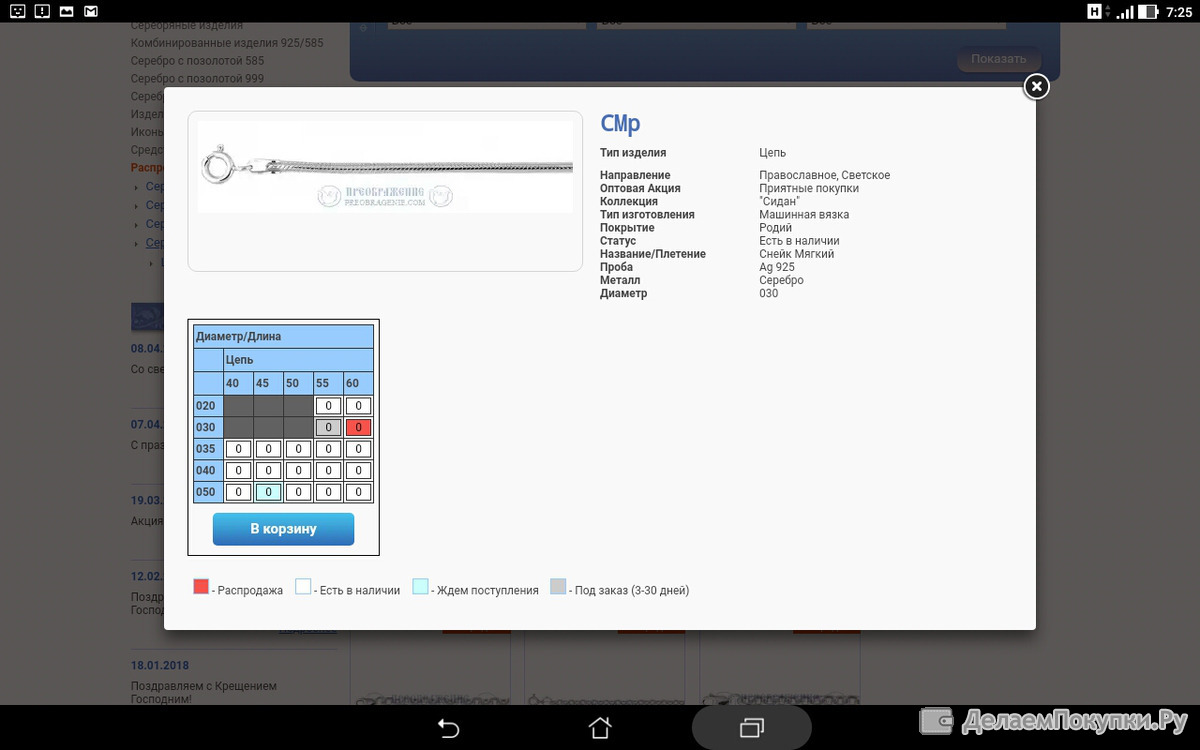Click the cyan «Ждем поступления» legend swatch
This screenshot has width=1200, height=750.
point(421,587)
